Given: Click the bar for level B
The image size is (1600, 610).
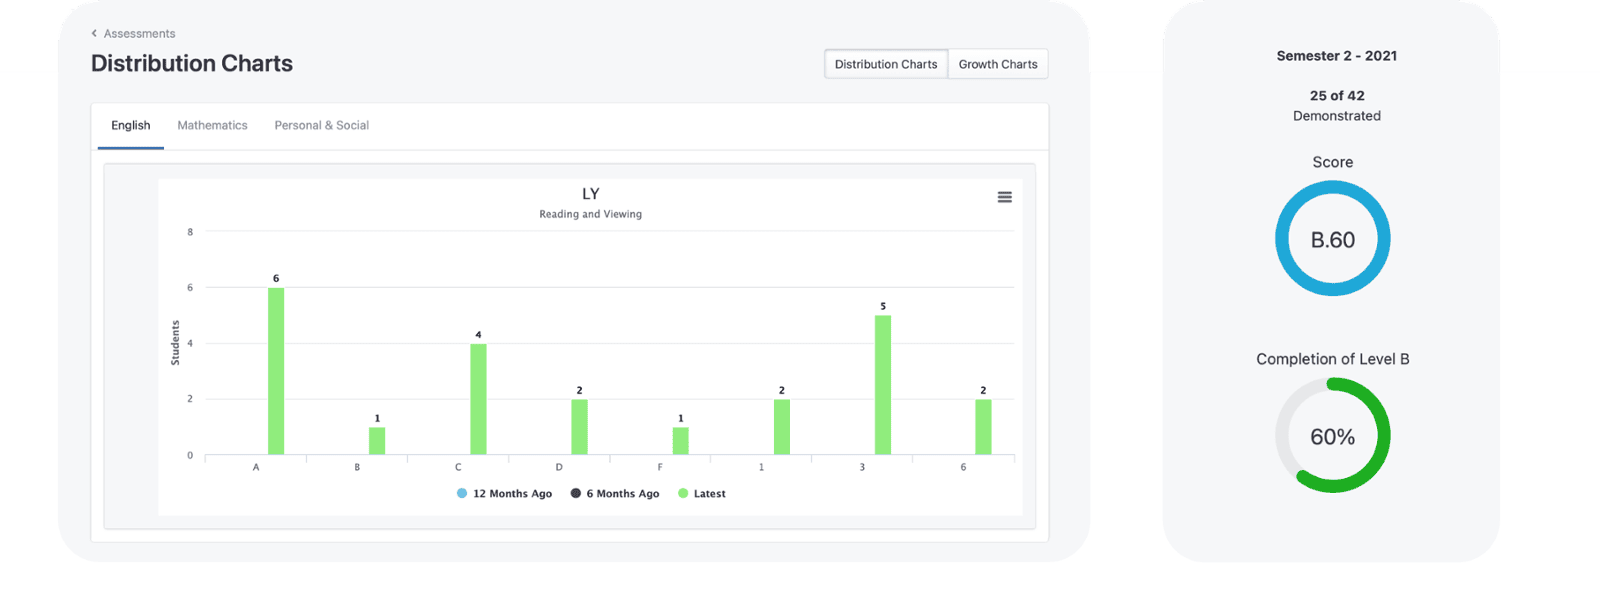Looking at the screenshot, I should point(377,441).
